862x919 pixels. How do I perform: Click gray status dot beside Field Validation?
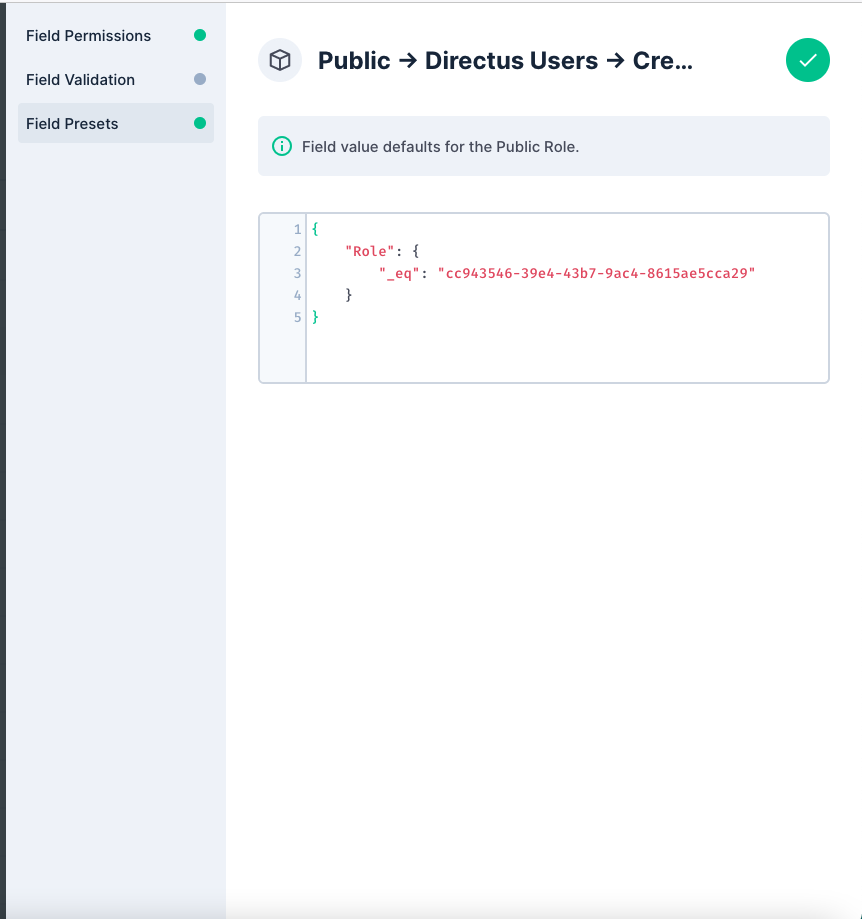(200, 79)
